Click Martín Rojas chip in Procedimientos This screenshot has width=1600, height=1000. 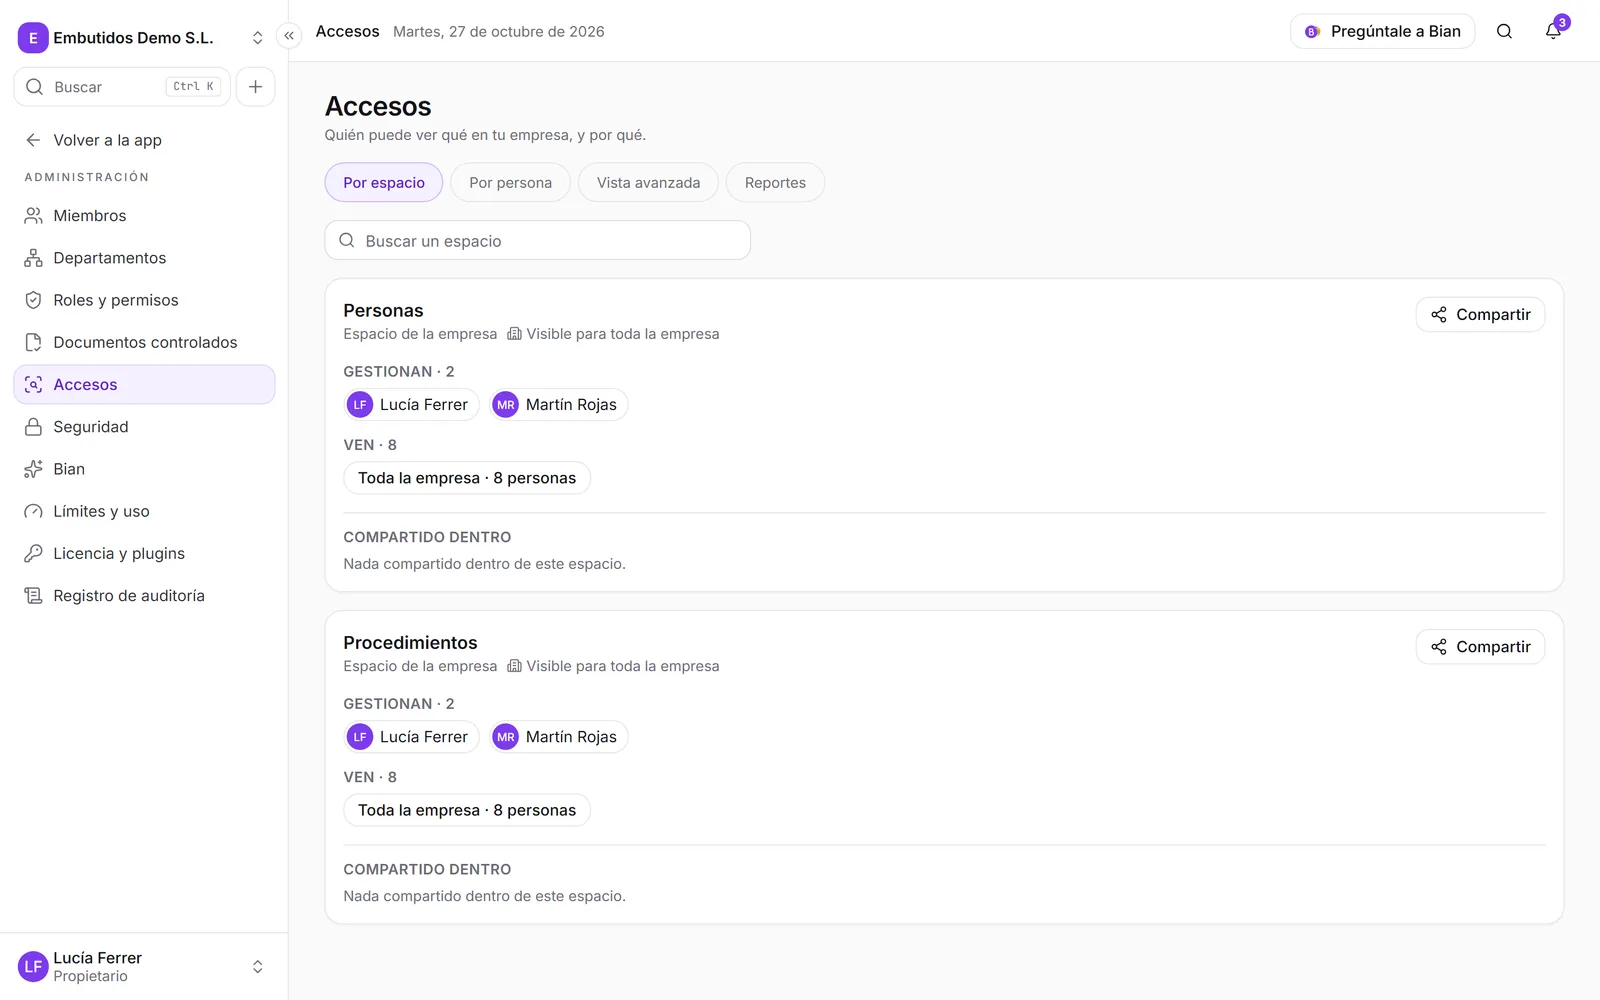559,737
